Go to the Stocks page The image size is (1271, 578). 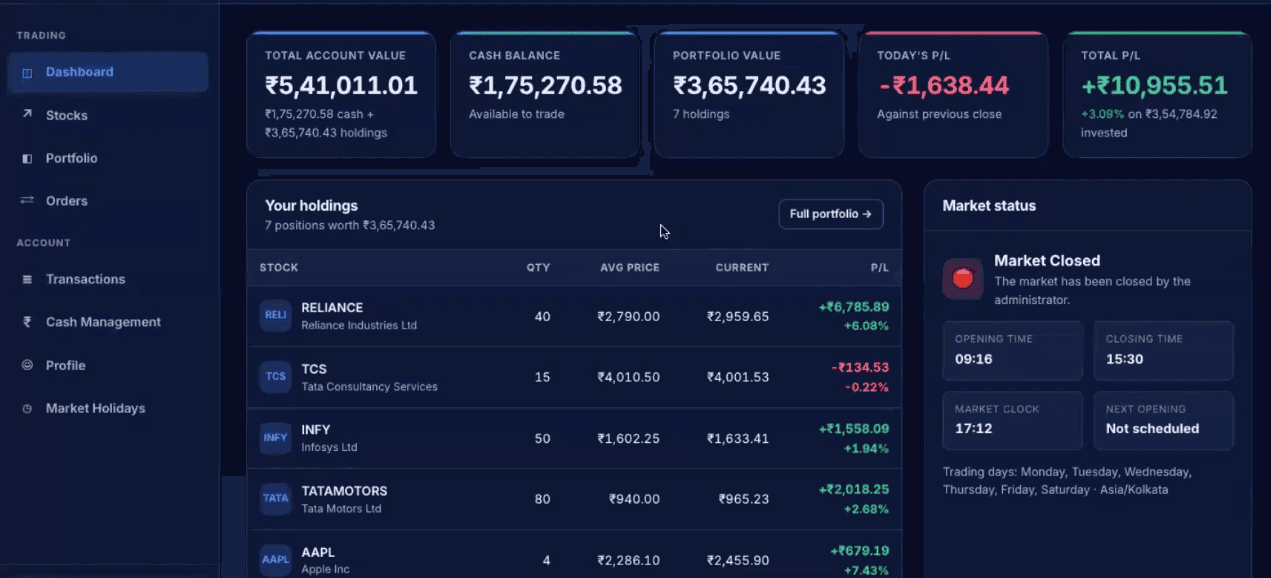[x=108, y=115]
